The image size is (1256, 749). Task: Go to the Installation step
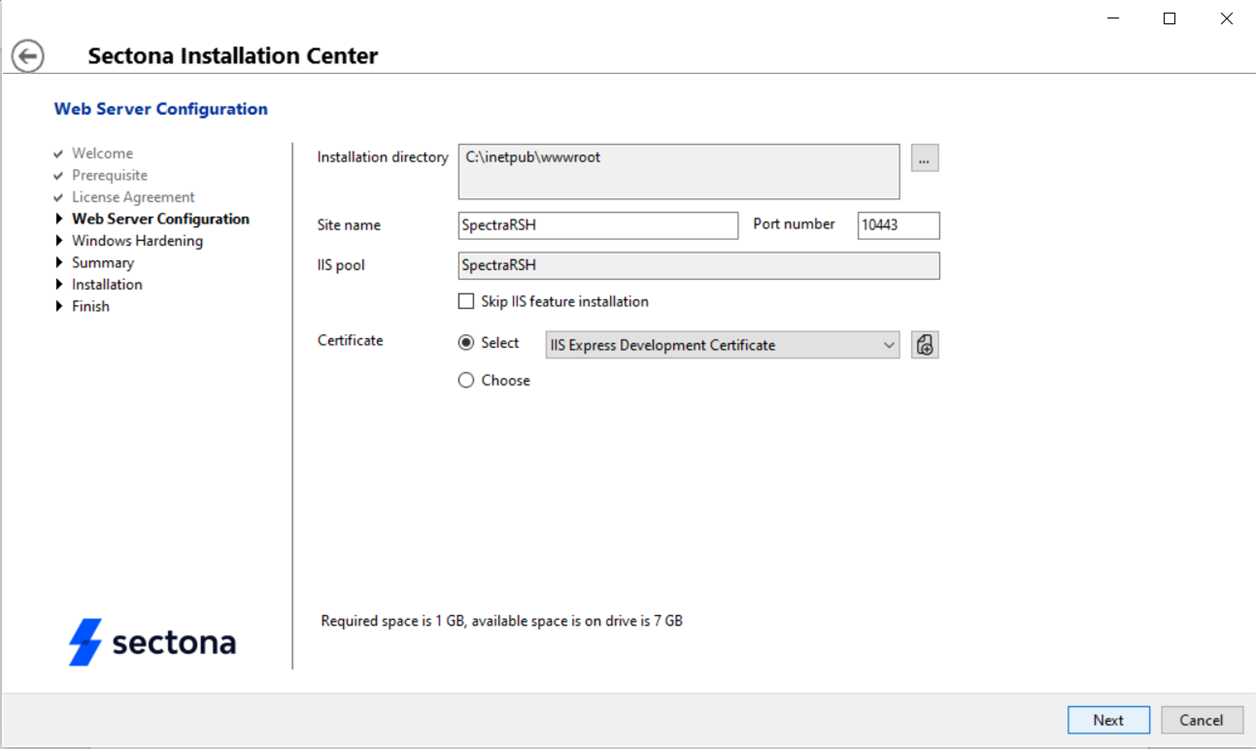pos(107,285)
